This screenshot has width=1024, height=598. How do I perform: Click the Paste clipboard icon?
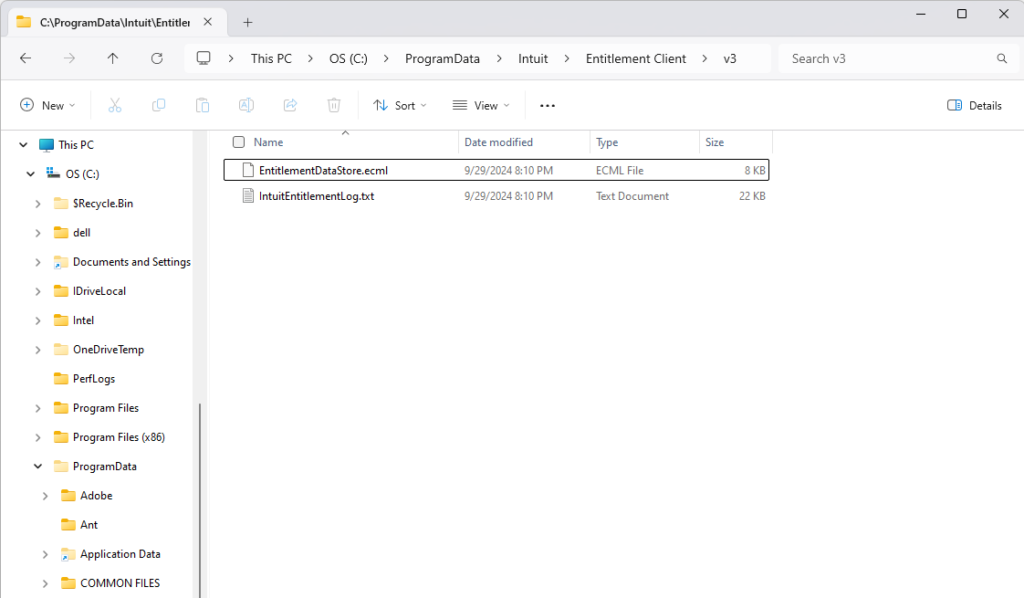click(x=202, y=105)
